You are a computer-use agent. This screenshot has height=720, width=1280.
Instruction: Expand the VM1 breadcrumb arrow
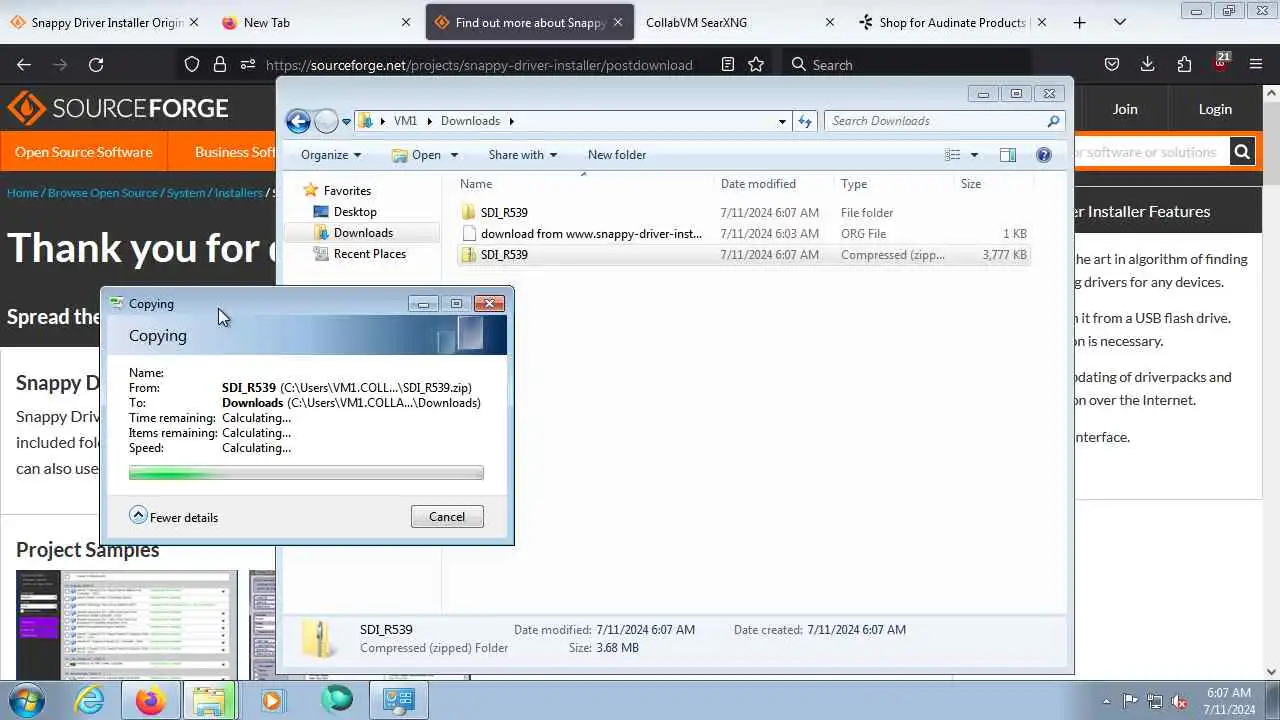click(431, 121)
